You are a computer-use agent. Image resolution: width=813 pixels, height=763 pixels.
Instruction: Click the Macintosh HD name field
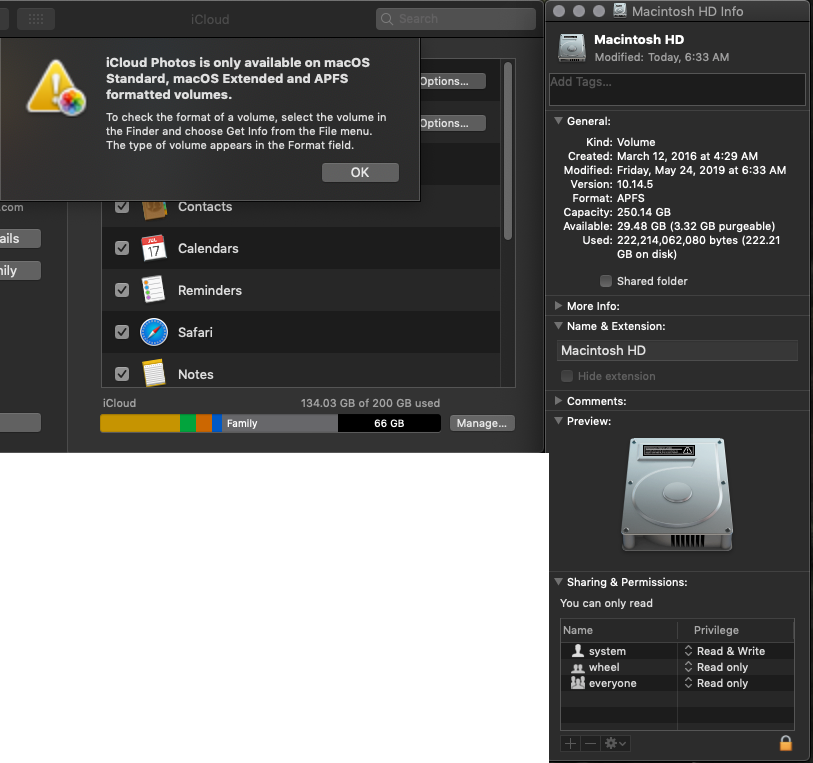[677, 350]
